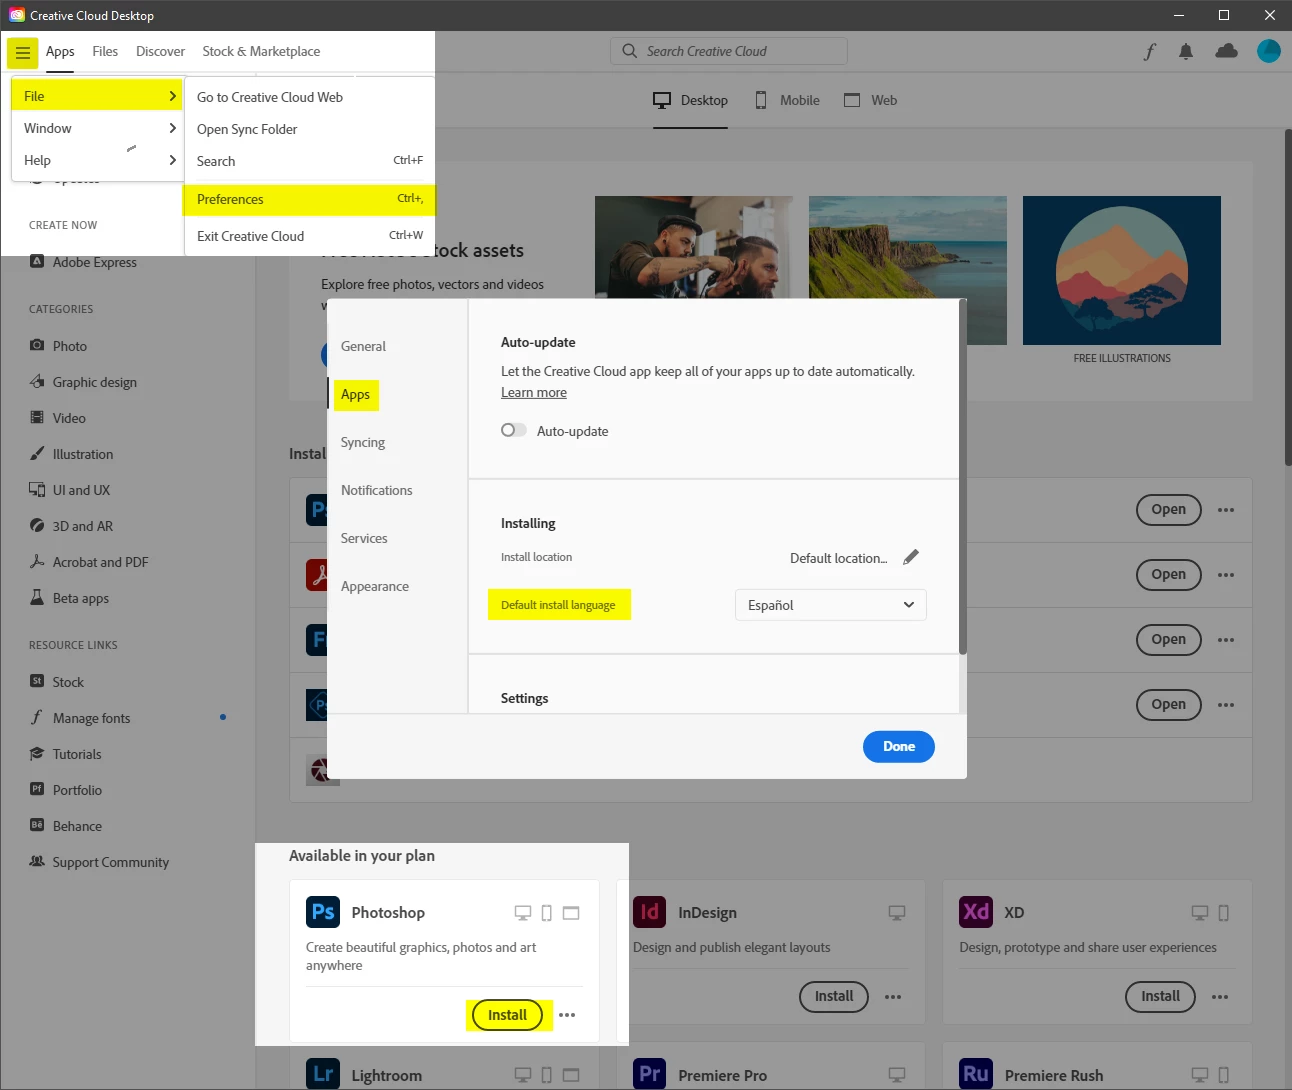
Task: Edit install location with pencil icon
Action: click(x=910, y=557)
